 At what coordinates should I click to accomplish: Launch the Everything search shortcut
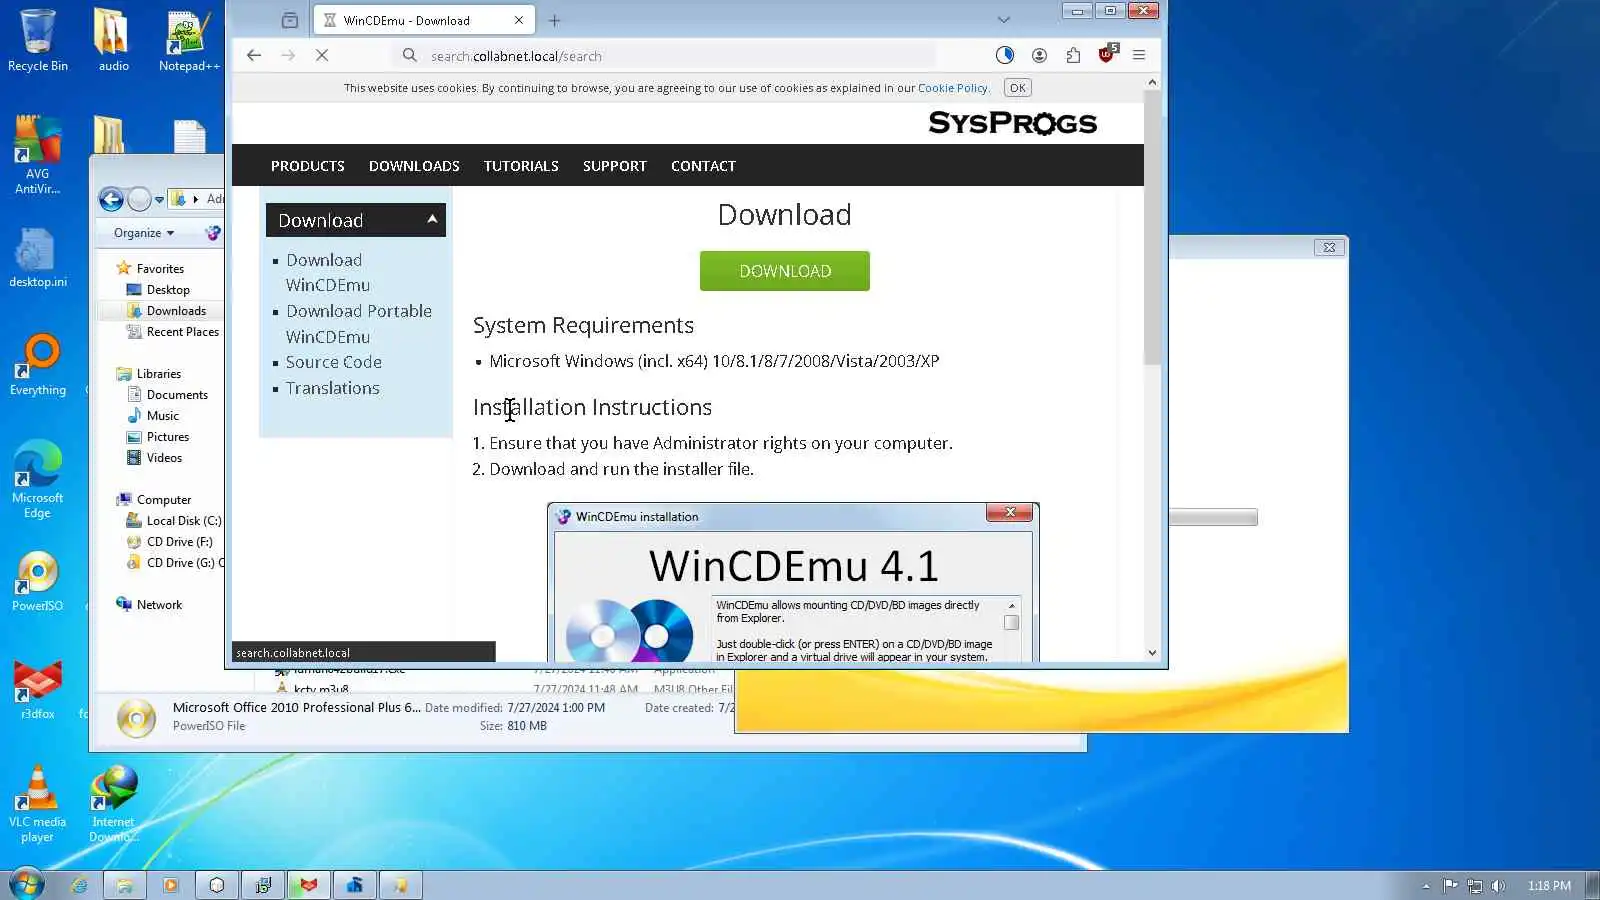point(38,365)
